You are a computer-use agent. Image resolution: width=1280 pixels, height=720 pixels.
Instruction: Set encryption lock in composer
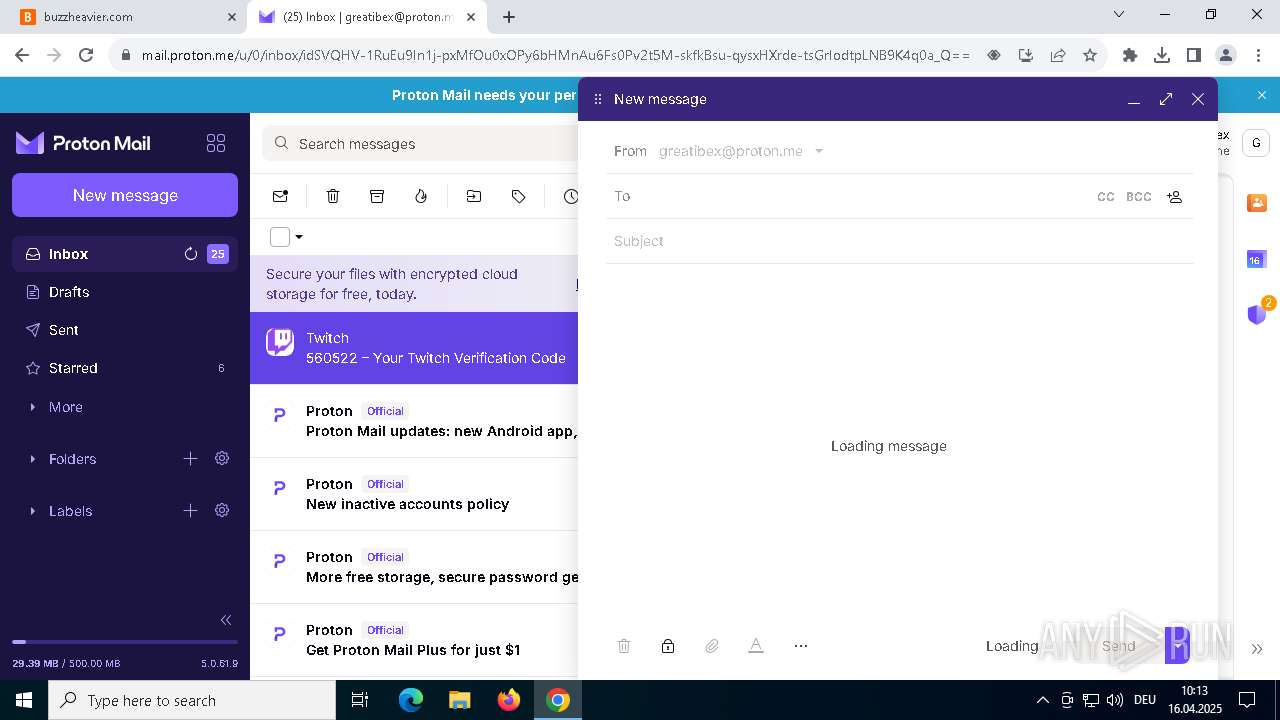(x=668, y=646)
